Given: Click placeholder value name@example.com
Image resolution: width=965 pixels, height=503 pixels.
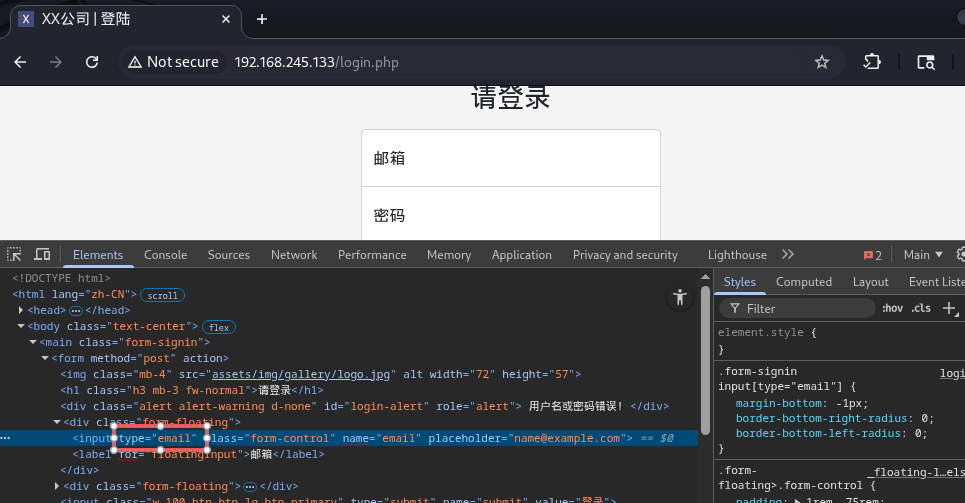Looking at the screenshot, I should click(567, 438).
